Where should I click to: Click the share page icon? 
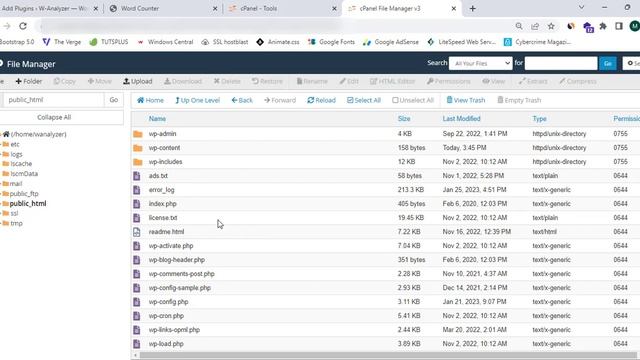[x=535, y=26]
